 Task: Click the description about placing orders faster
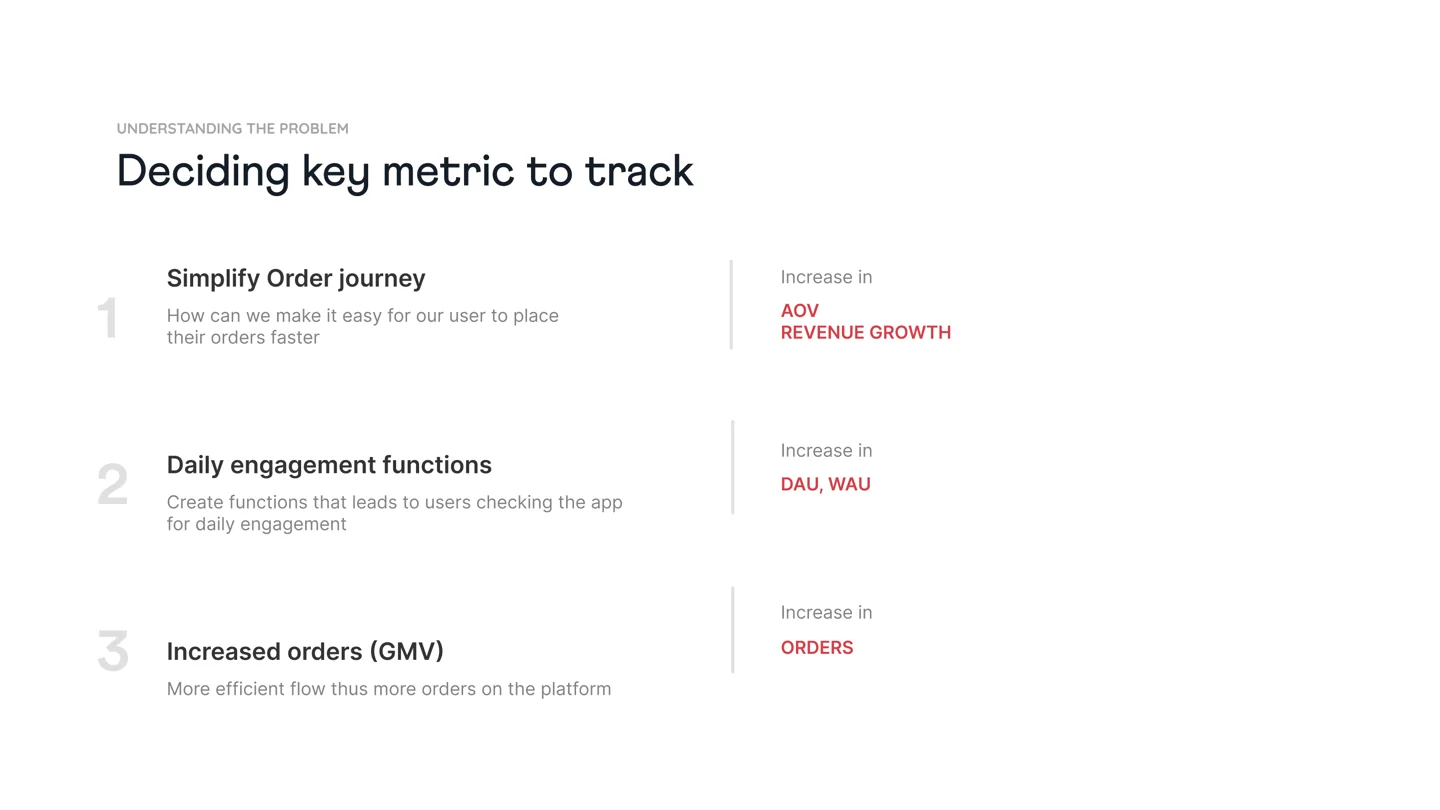coord(363,326)
